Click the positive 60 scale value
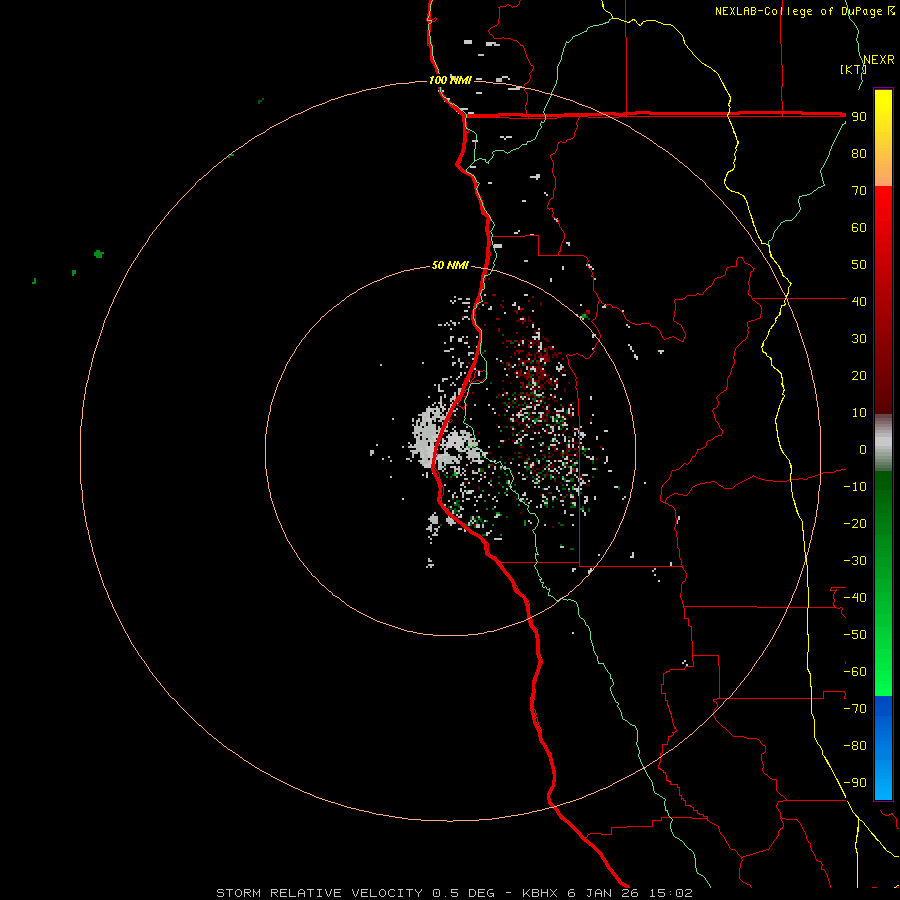 859,228
